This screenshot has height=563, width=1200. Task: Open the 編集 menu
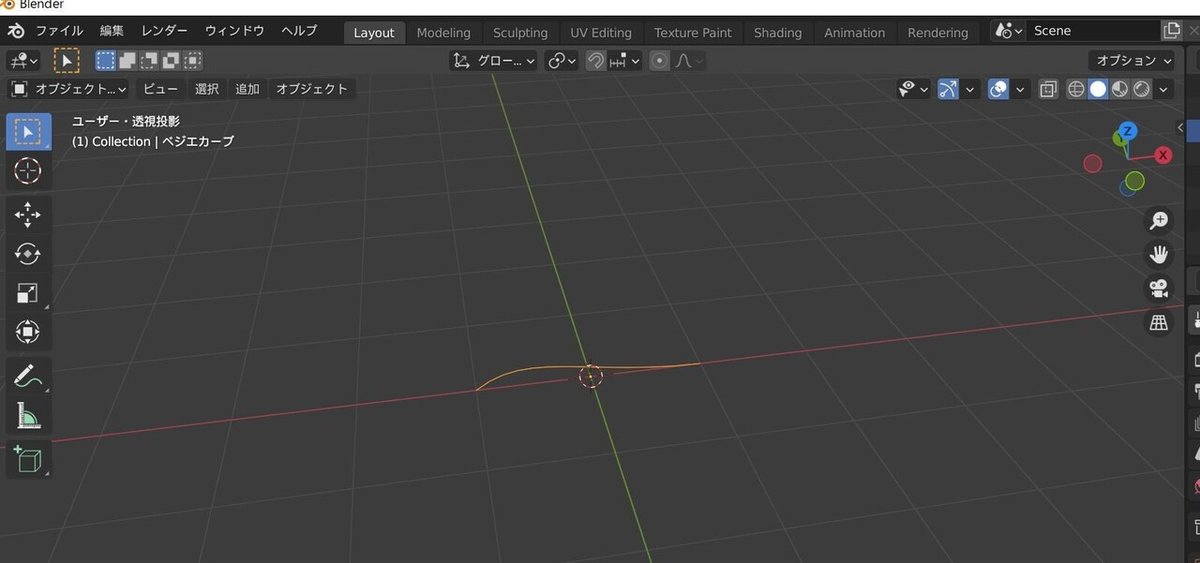(x=112, y=31)
